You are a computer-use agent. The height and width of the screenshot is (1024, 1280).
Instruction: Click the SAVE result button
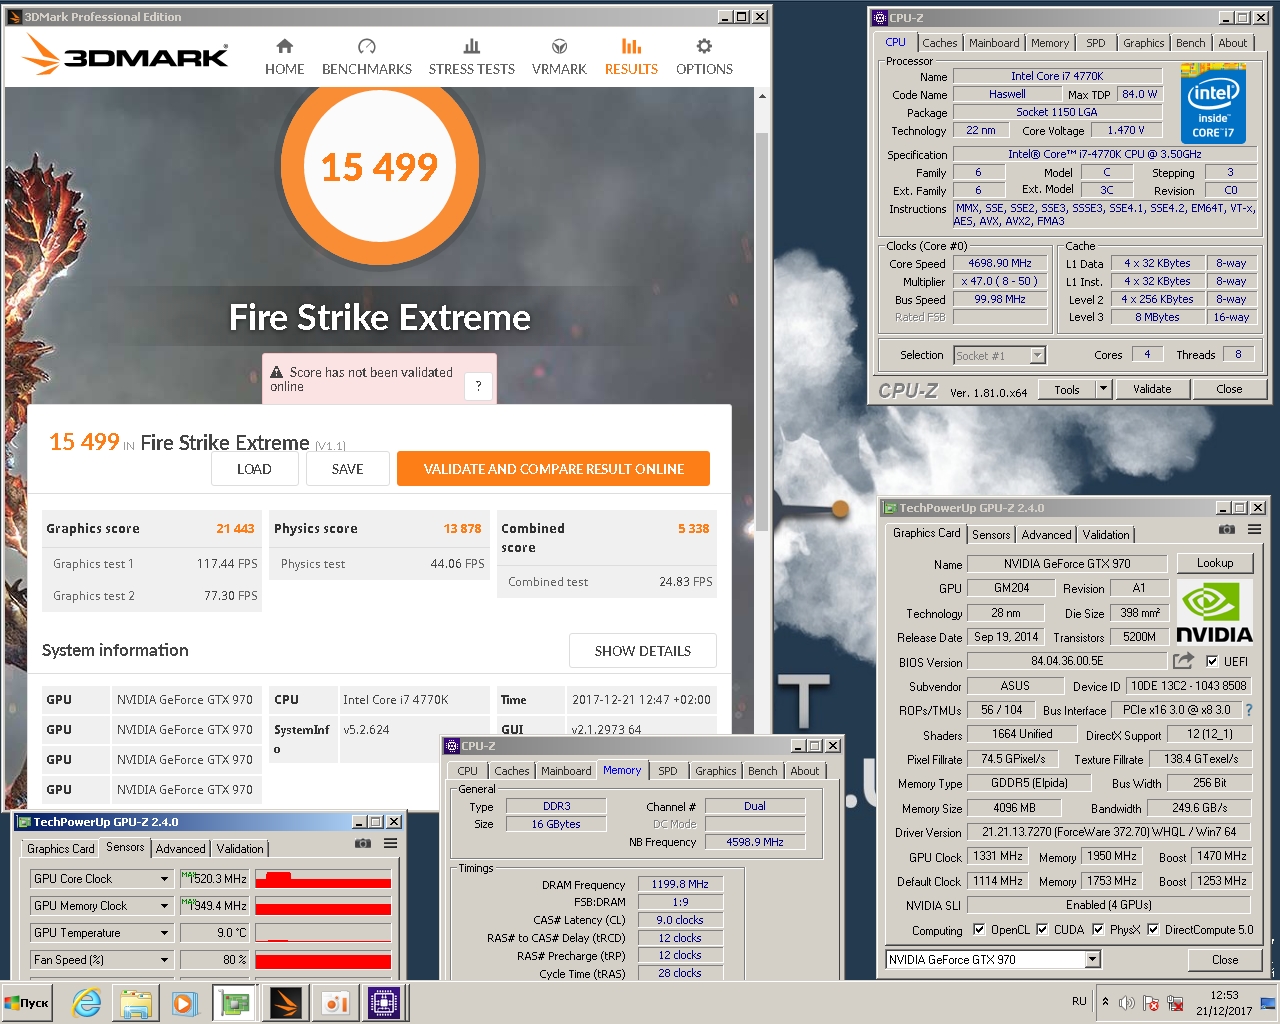pyautogui.click(x=347, y=469)
